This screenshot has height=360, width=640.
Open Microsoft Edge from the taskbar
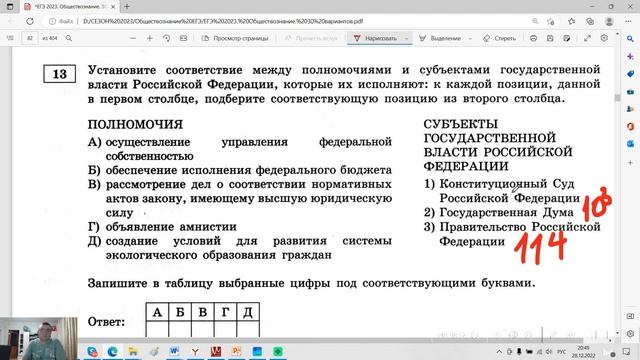click(x=113, y=351)
